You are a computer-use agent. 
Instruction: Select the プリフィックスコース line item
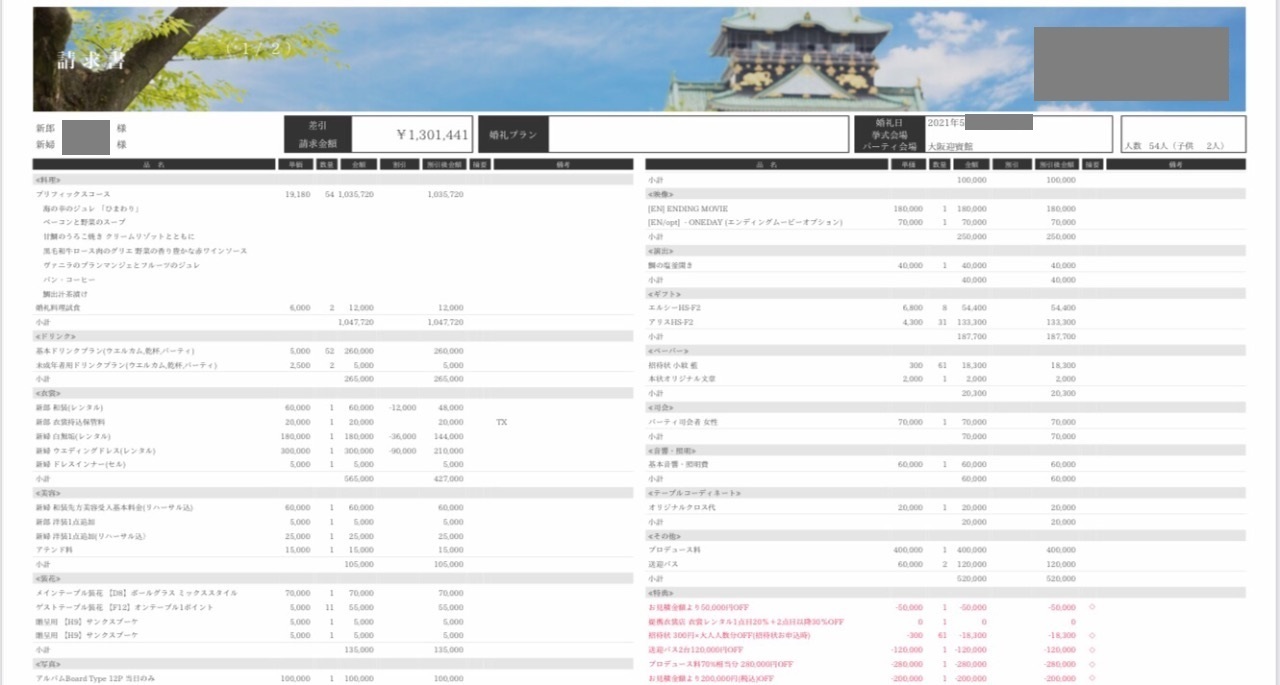click(73, 194)
